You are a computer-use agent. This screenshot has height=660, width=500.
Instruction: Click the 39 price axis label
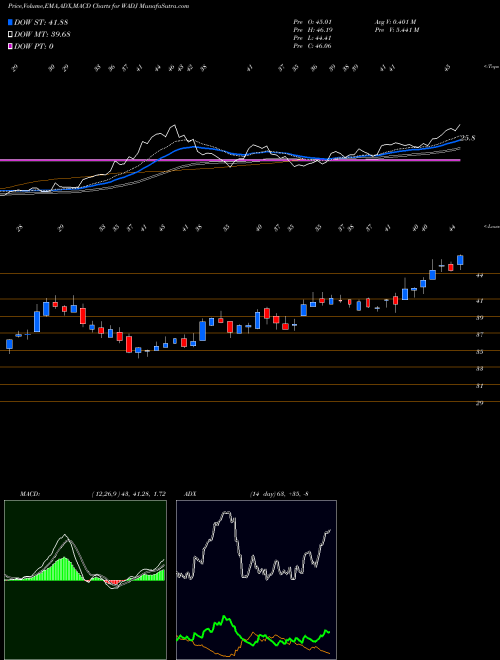coord(479,318)
